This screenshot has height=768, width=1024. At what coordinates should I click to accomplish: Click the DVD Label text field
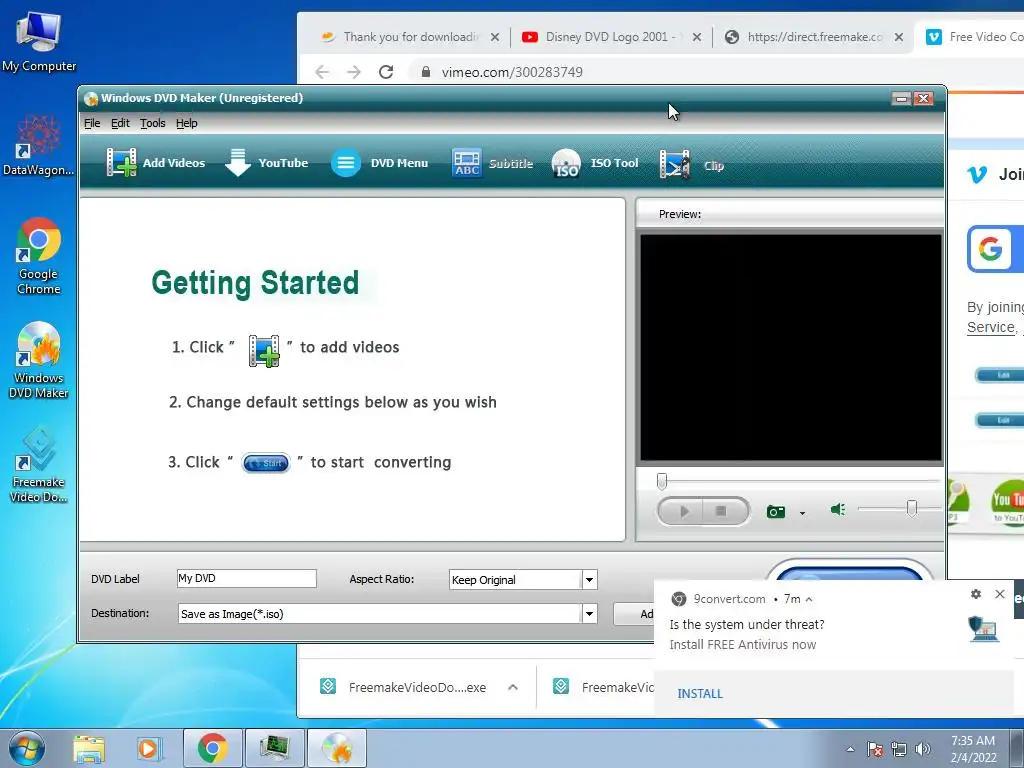click(x=246, y=579)
